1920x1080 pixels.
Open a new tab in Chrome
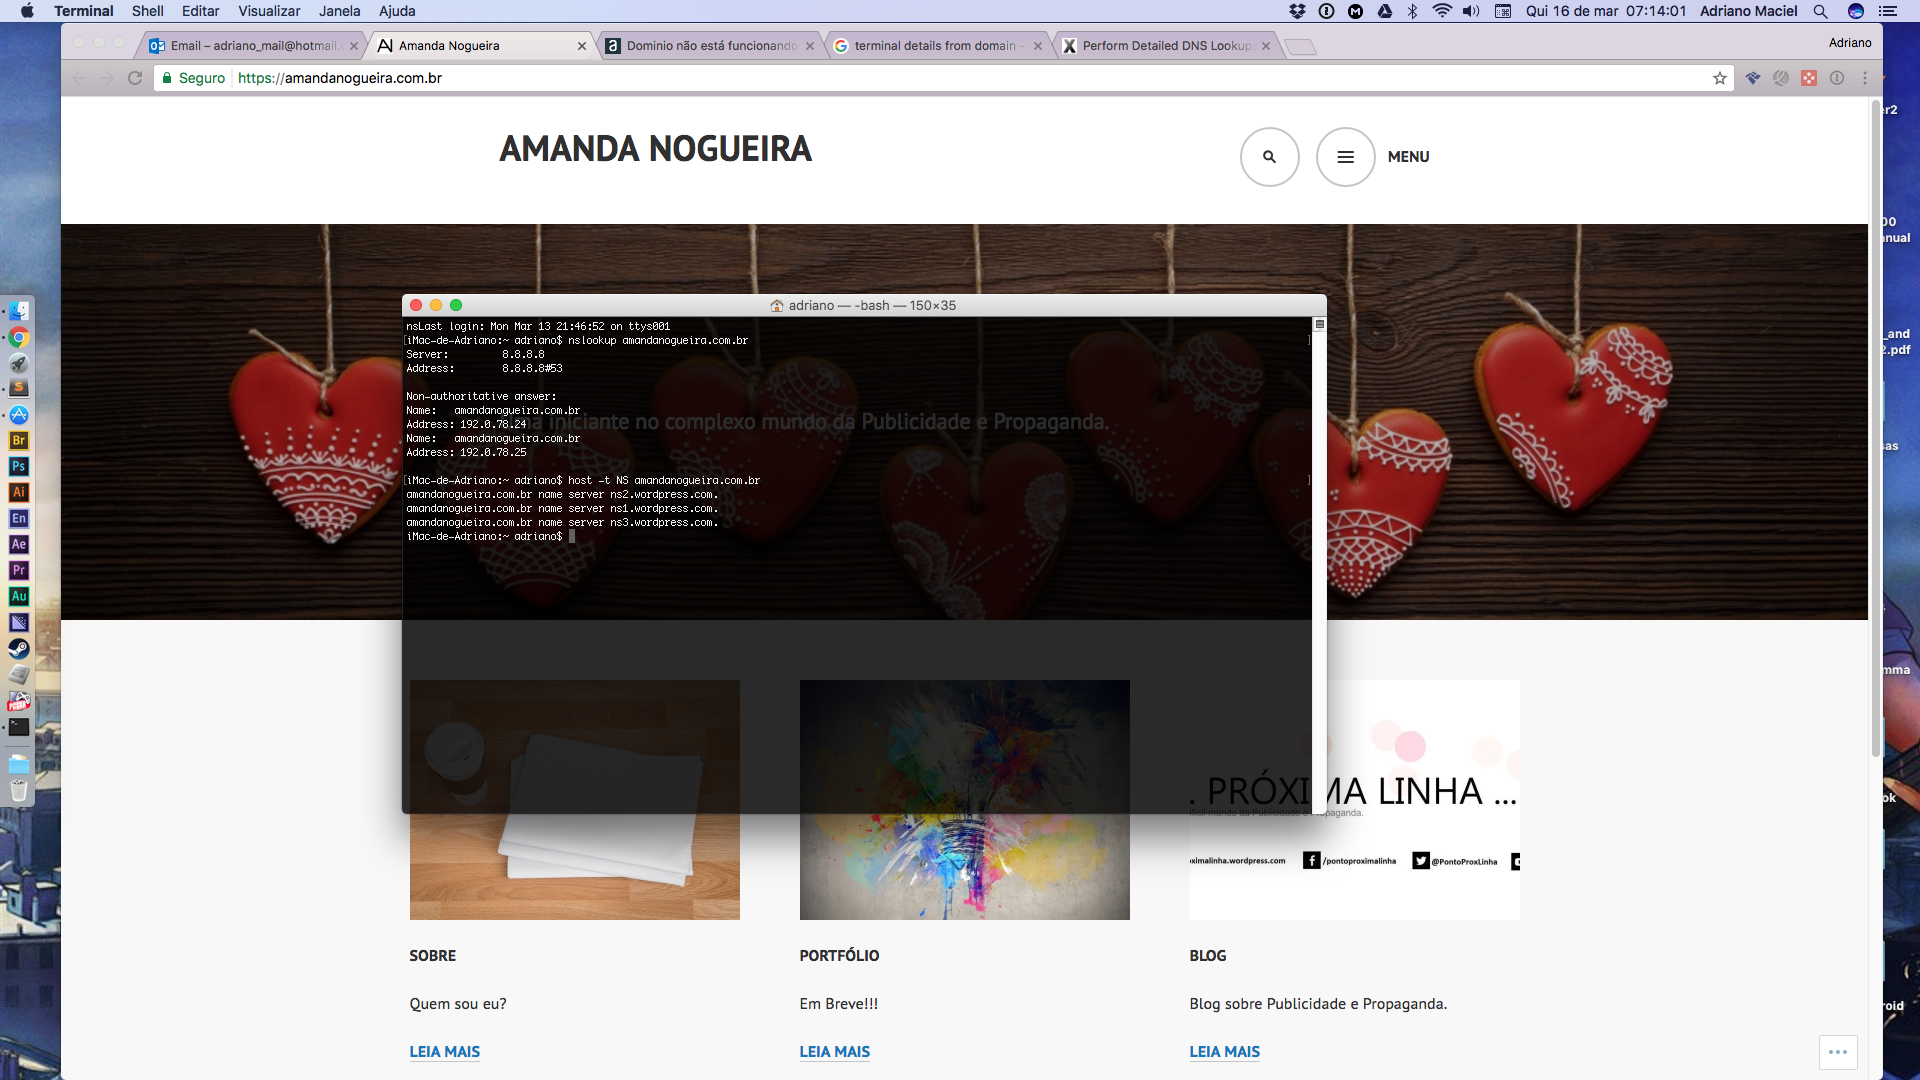[x=1300, y=47]
